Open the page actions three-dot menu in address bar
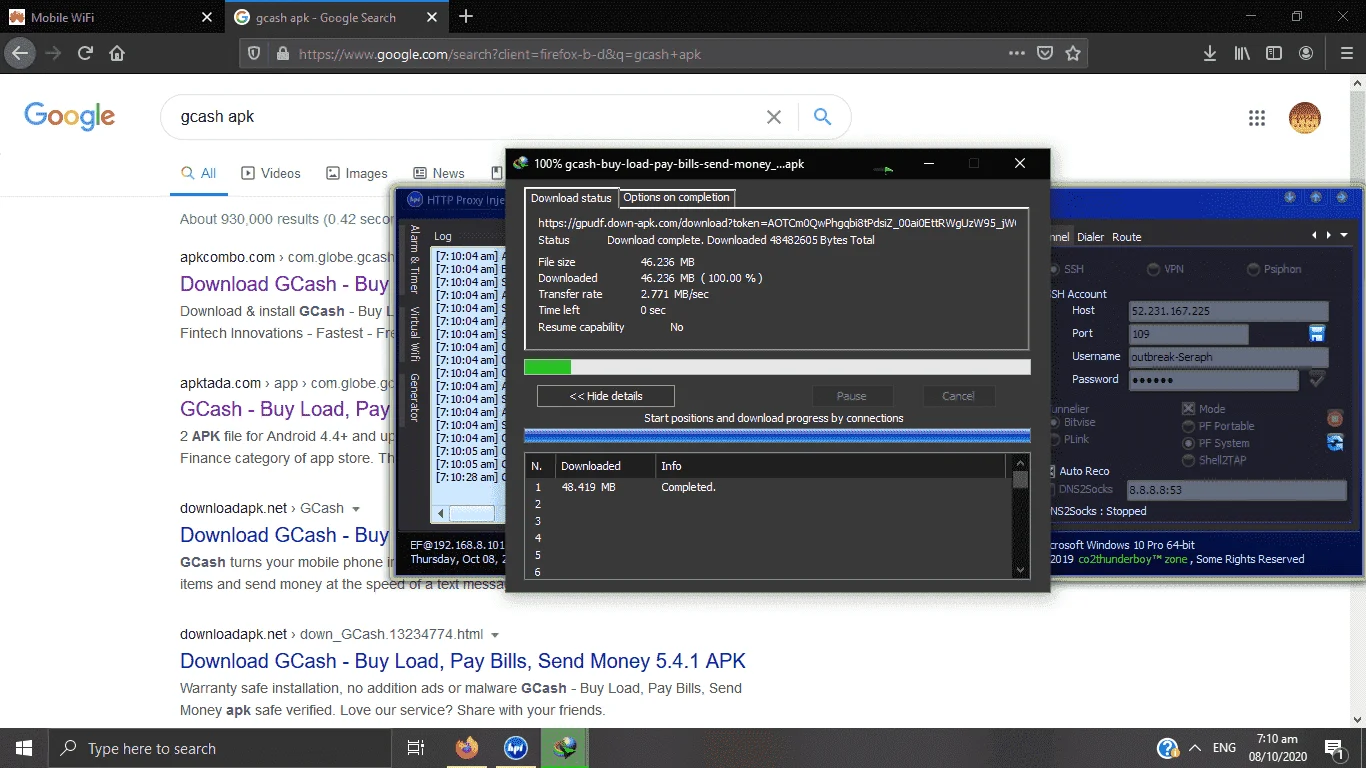This screenshot has height=768, width=1366. (x=1016, y=54)
